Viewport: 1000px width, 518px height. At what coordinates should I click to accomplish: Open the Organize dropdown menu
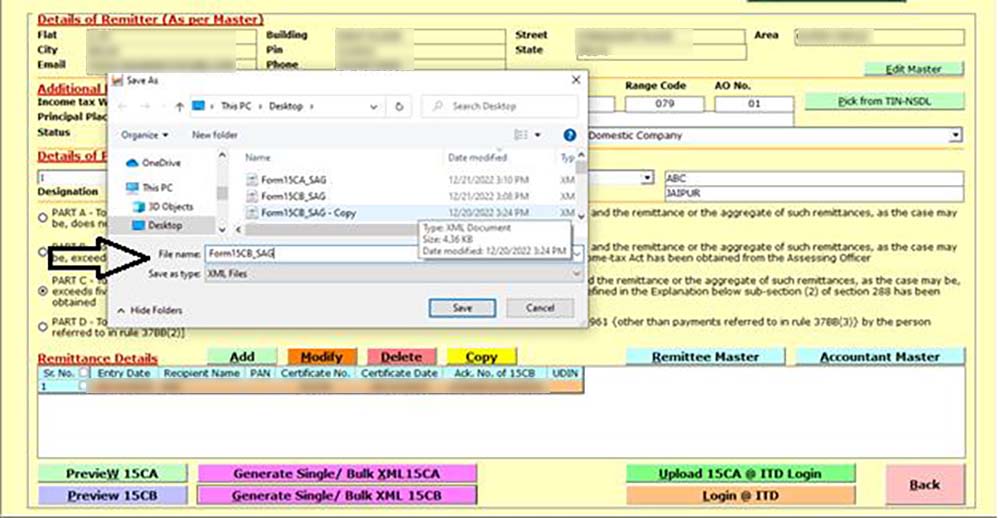[x=145, y=134]
